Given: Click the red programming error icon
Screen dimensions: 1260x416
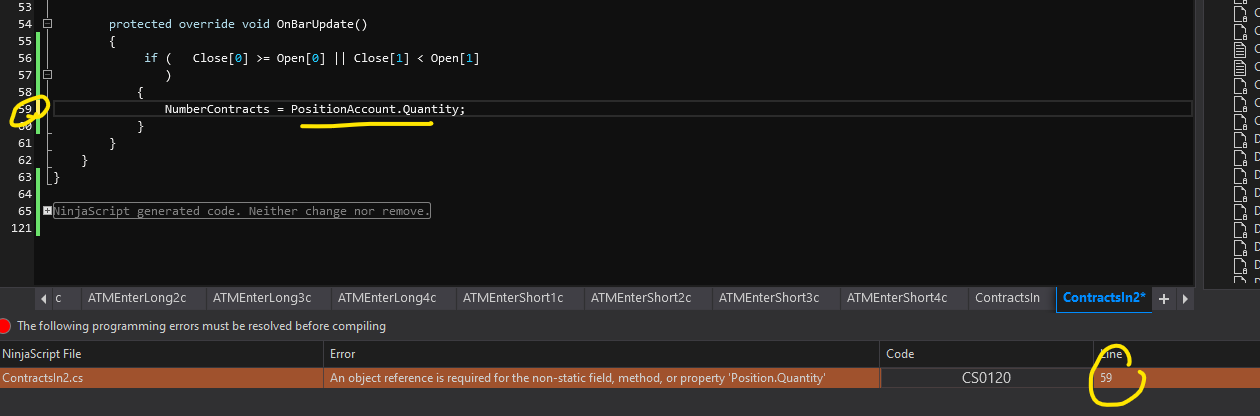Looking at the screenshot, I should pyautogui.click(x=6, y=326).
